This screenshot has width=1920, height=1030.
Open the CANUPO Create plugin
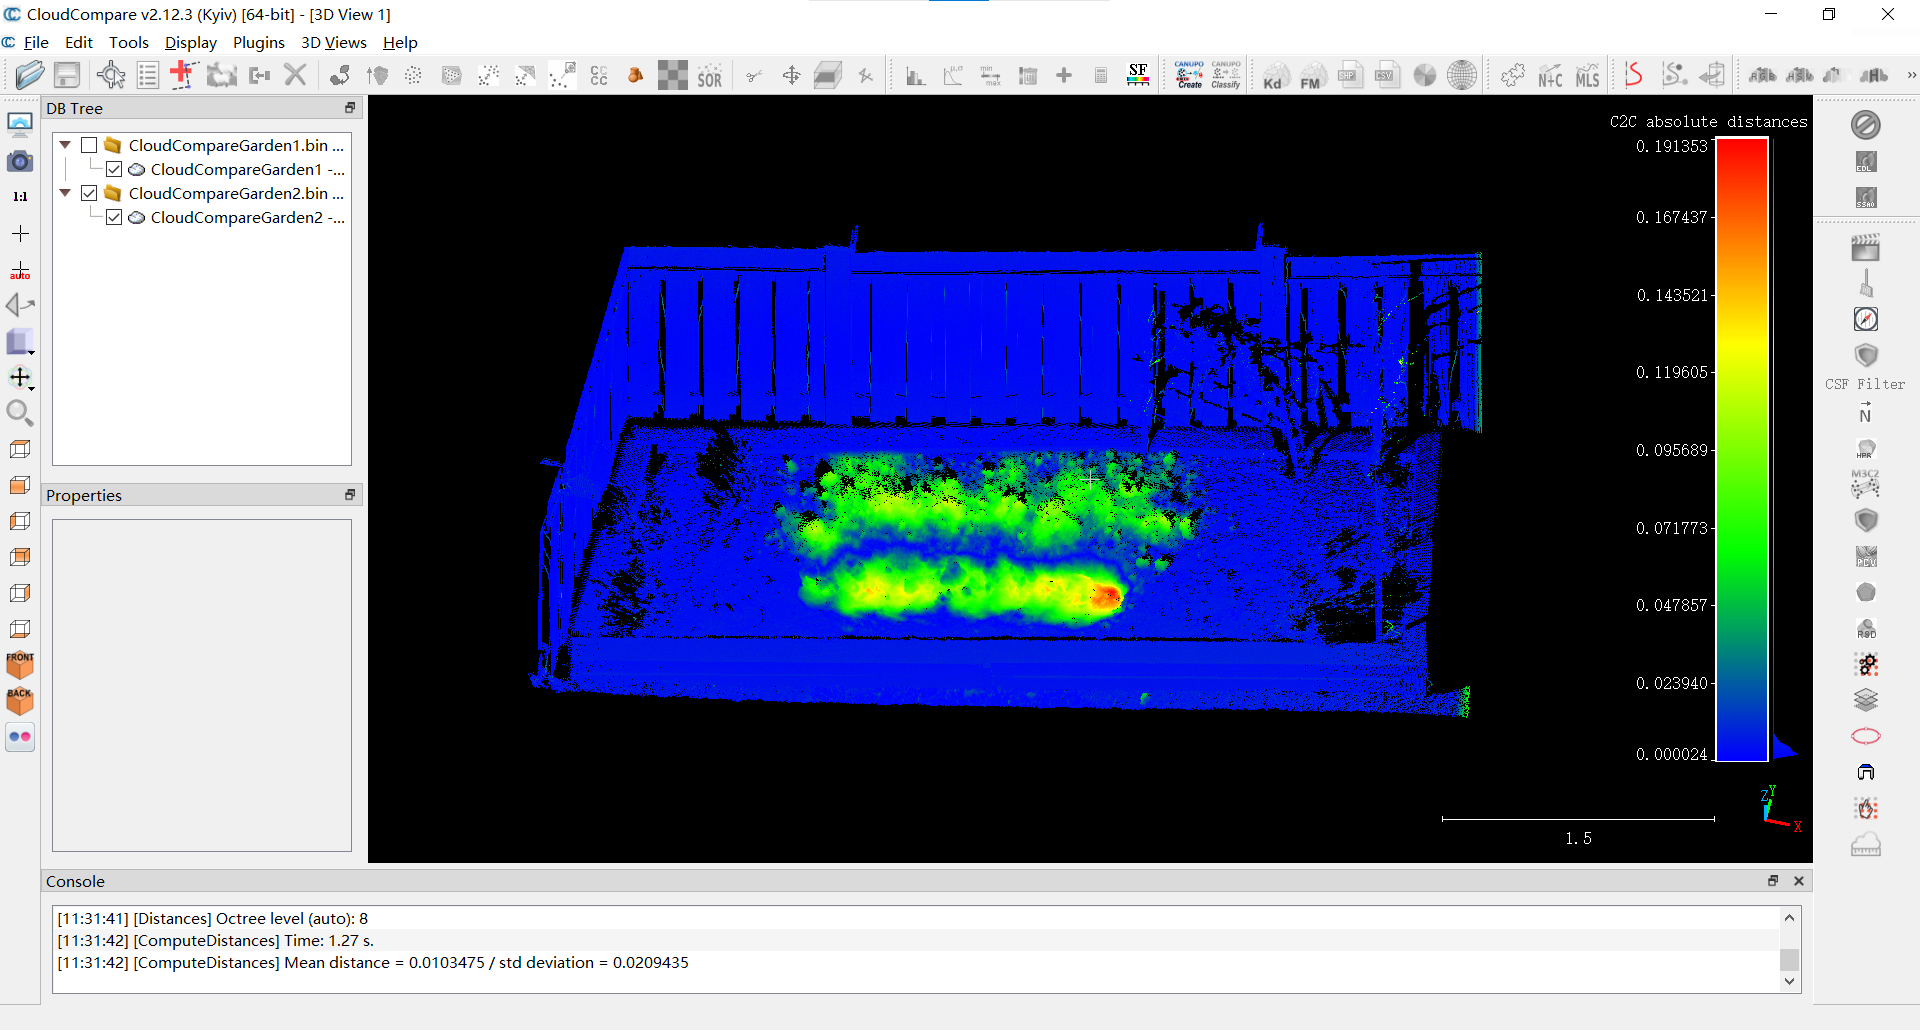click(1189, 75)
